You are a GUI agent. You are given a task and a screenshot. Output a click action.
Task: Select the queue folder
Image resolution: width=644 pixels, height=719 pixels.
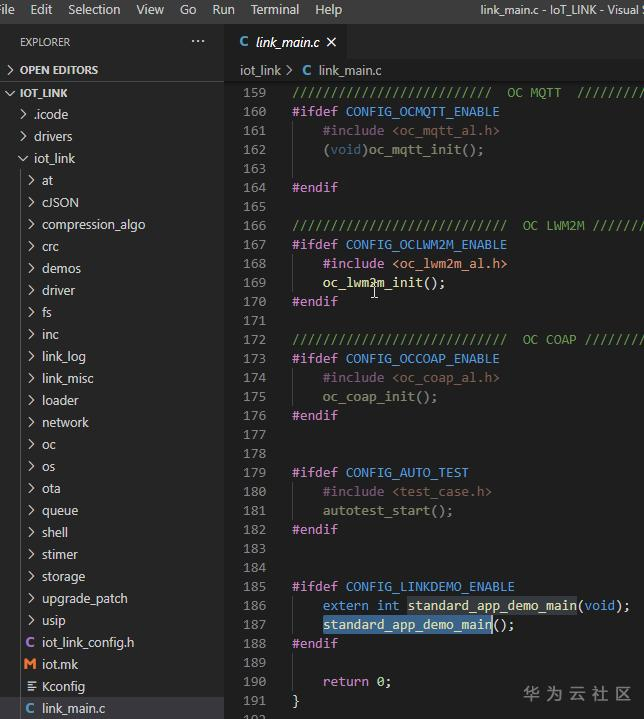pos(112,510)
